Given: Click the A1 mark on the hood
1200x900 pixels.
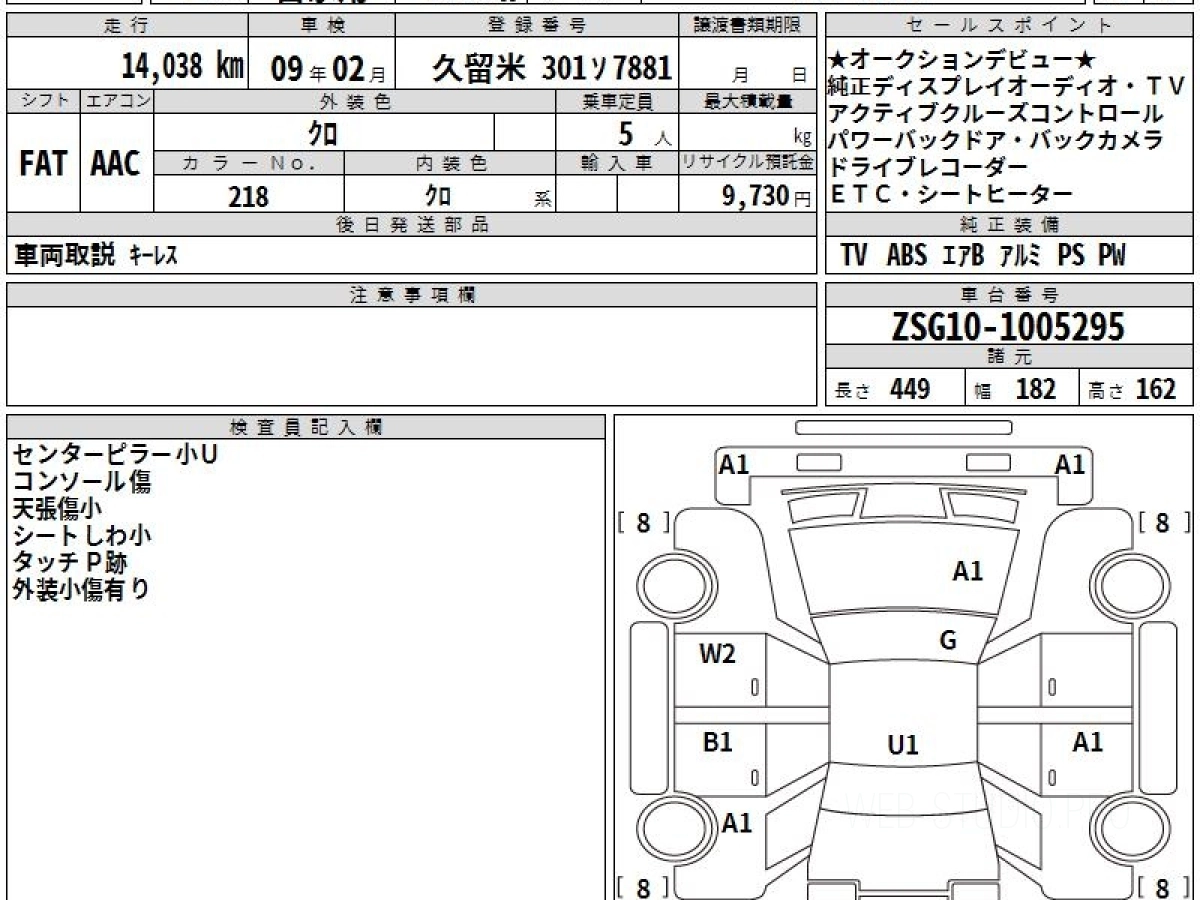Looking at the screenshot, I should [968, 571].
